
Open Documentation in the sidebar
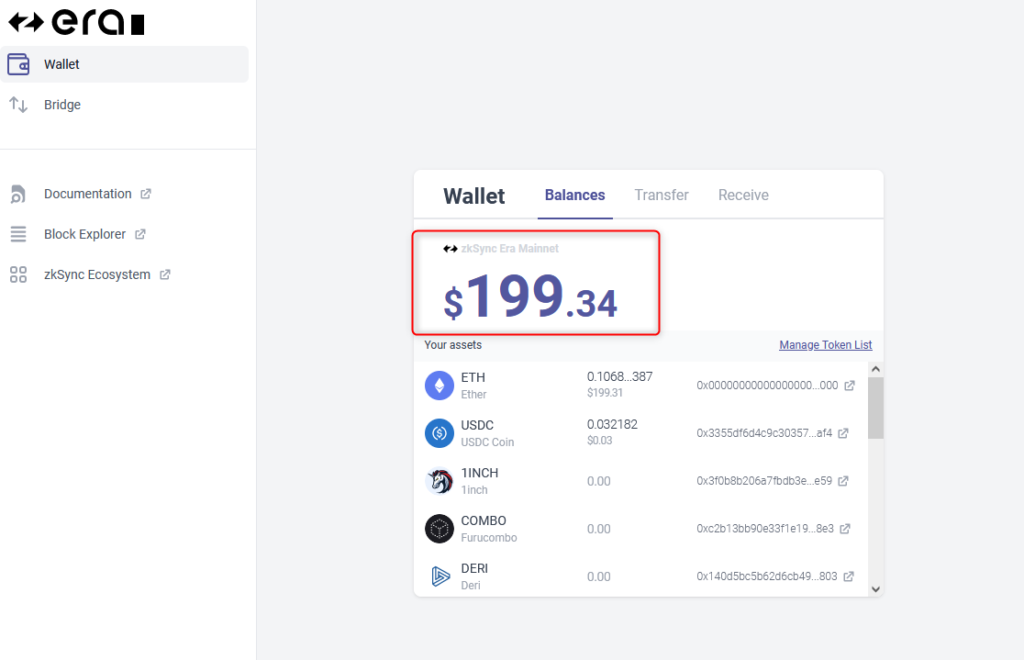point(88,194)
